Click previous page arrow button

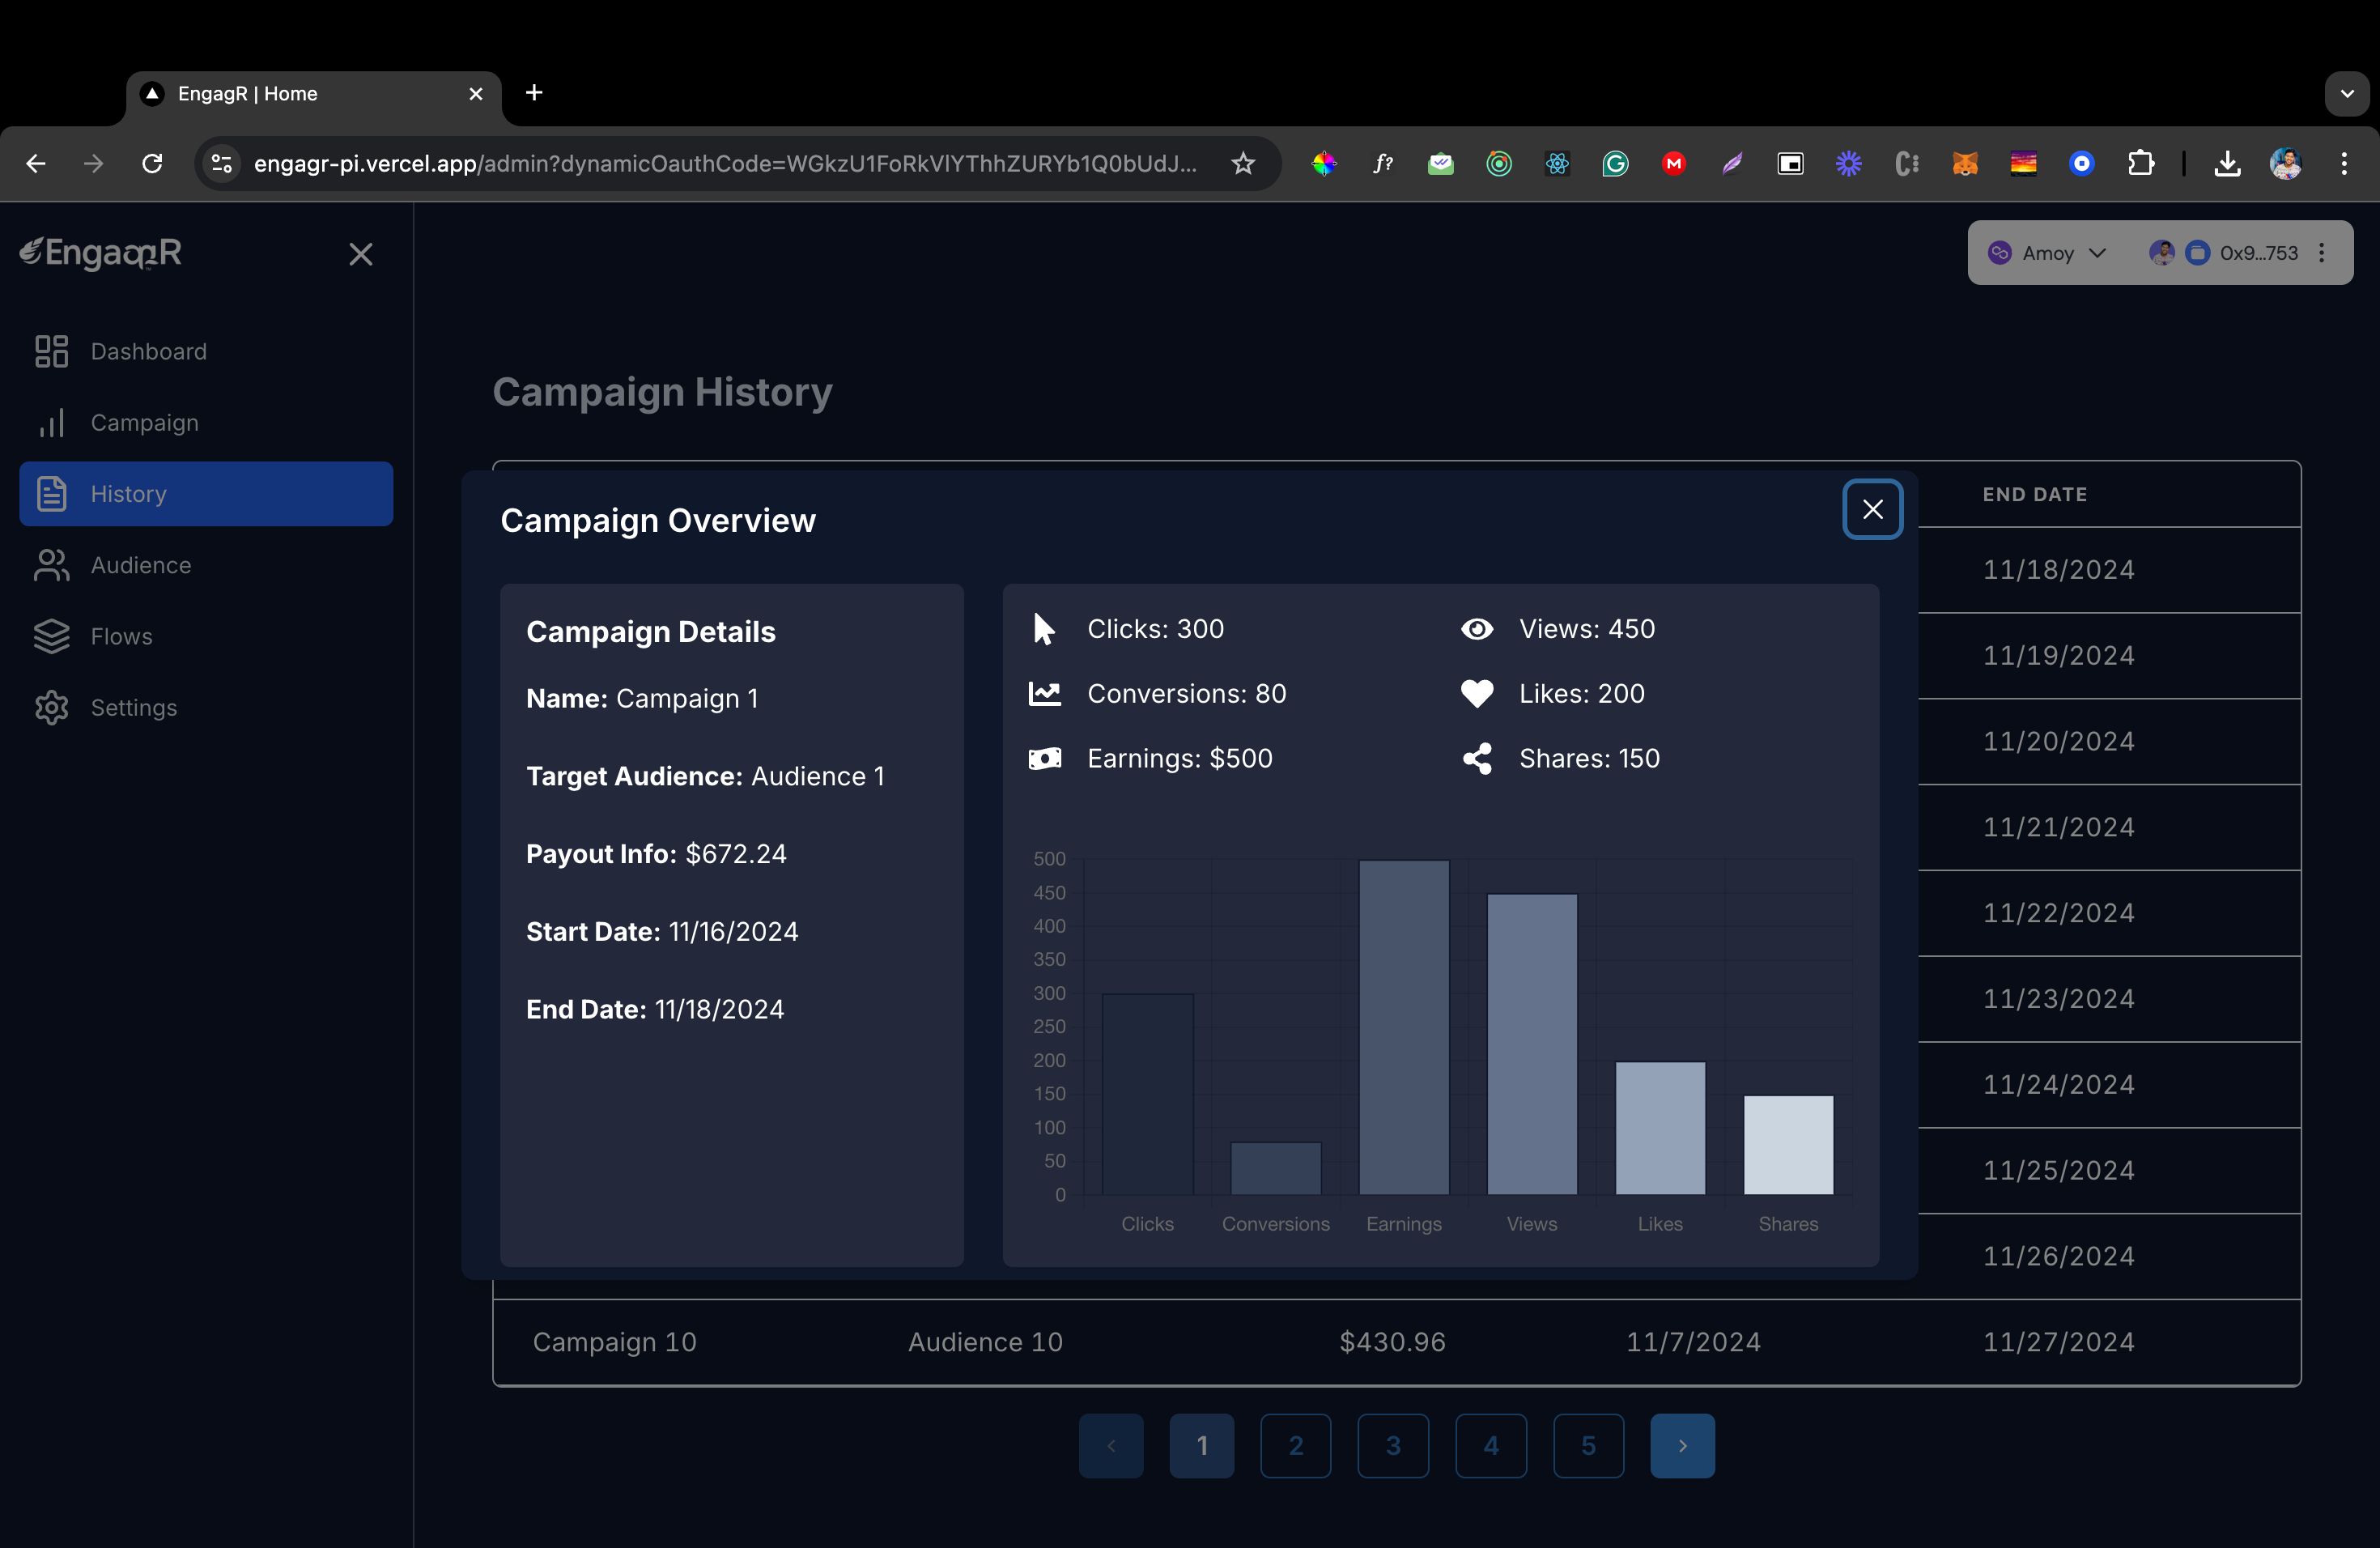coord(1111,1445)
